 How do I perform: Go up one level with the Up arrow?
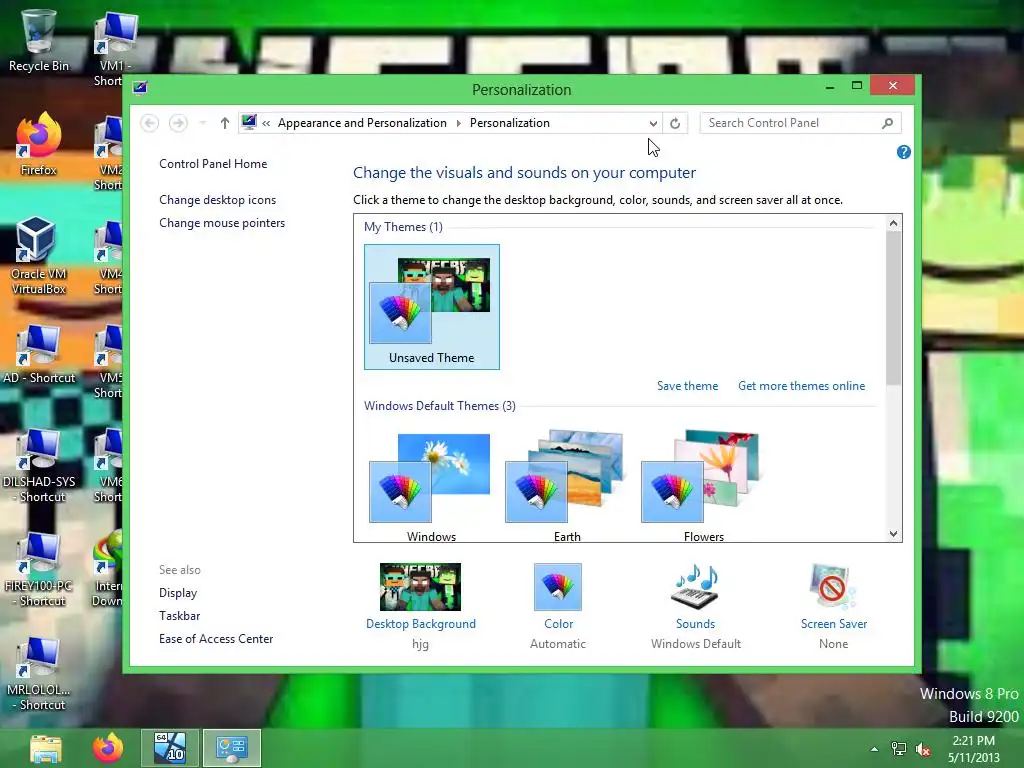pos(225,123)
